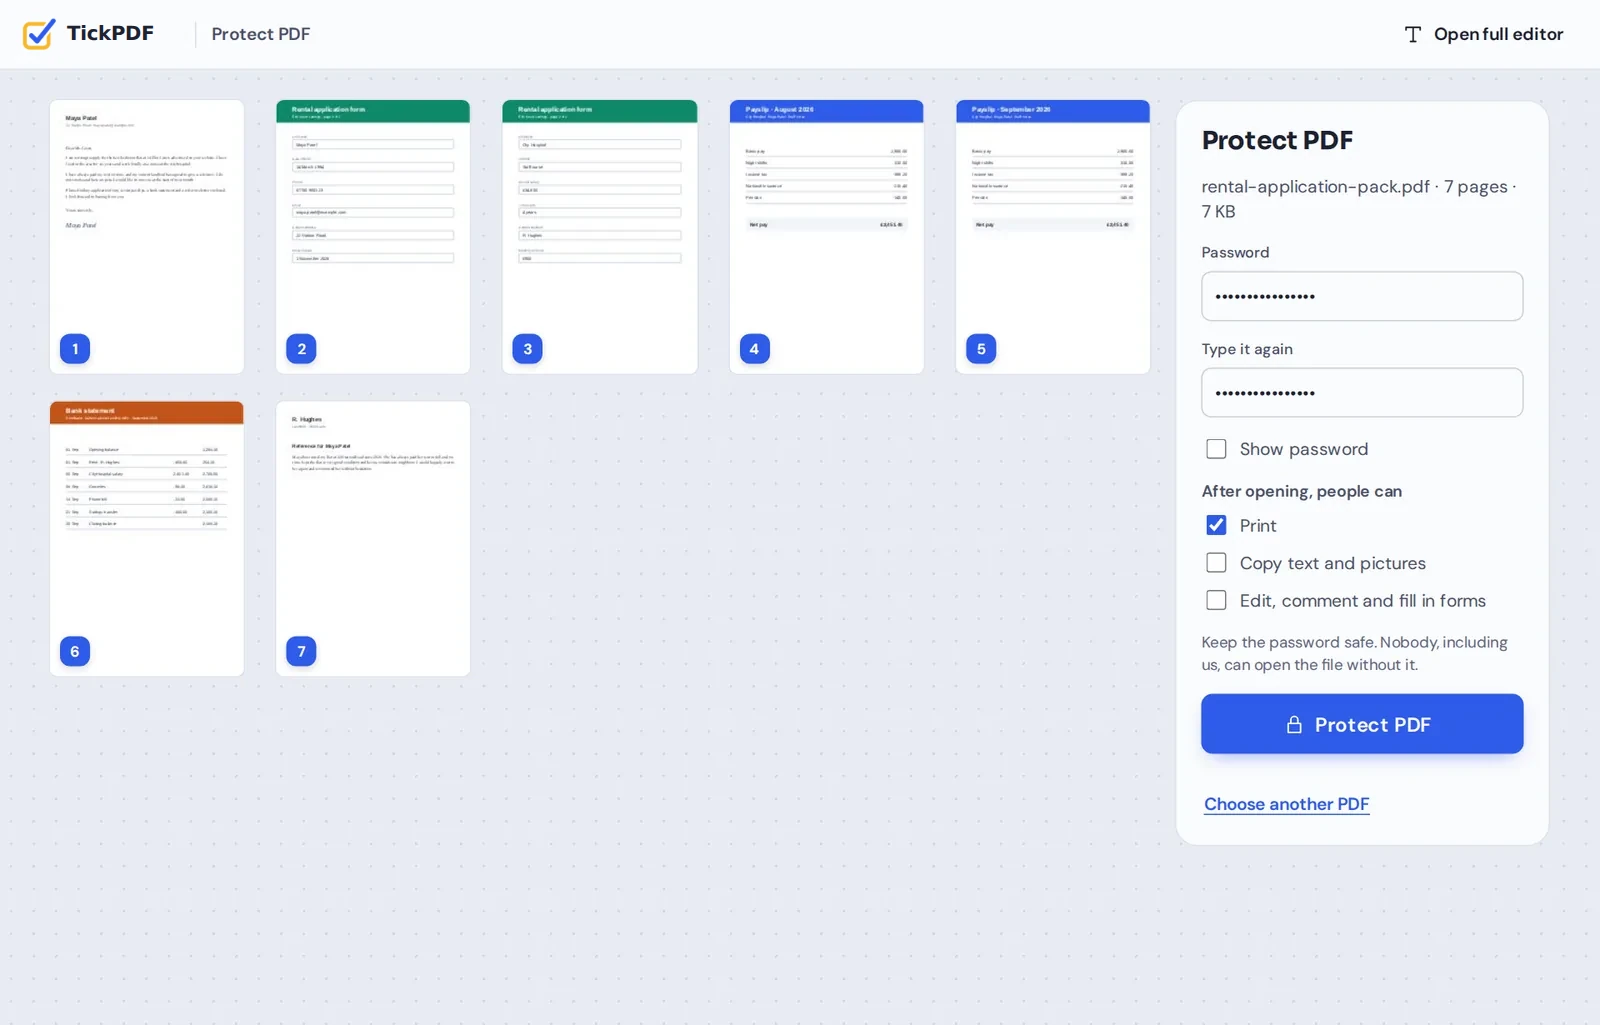Click the page 3 number badge
Viewport: 1600px width, 1025px height.
(528, 349)
